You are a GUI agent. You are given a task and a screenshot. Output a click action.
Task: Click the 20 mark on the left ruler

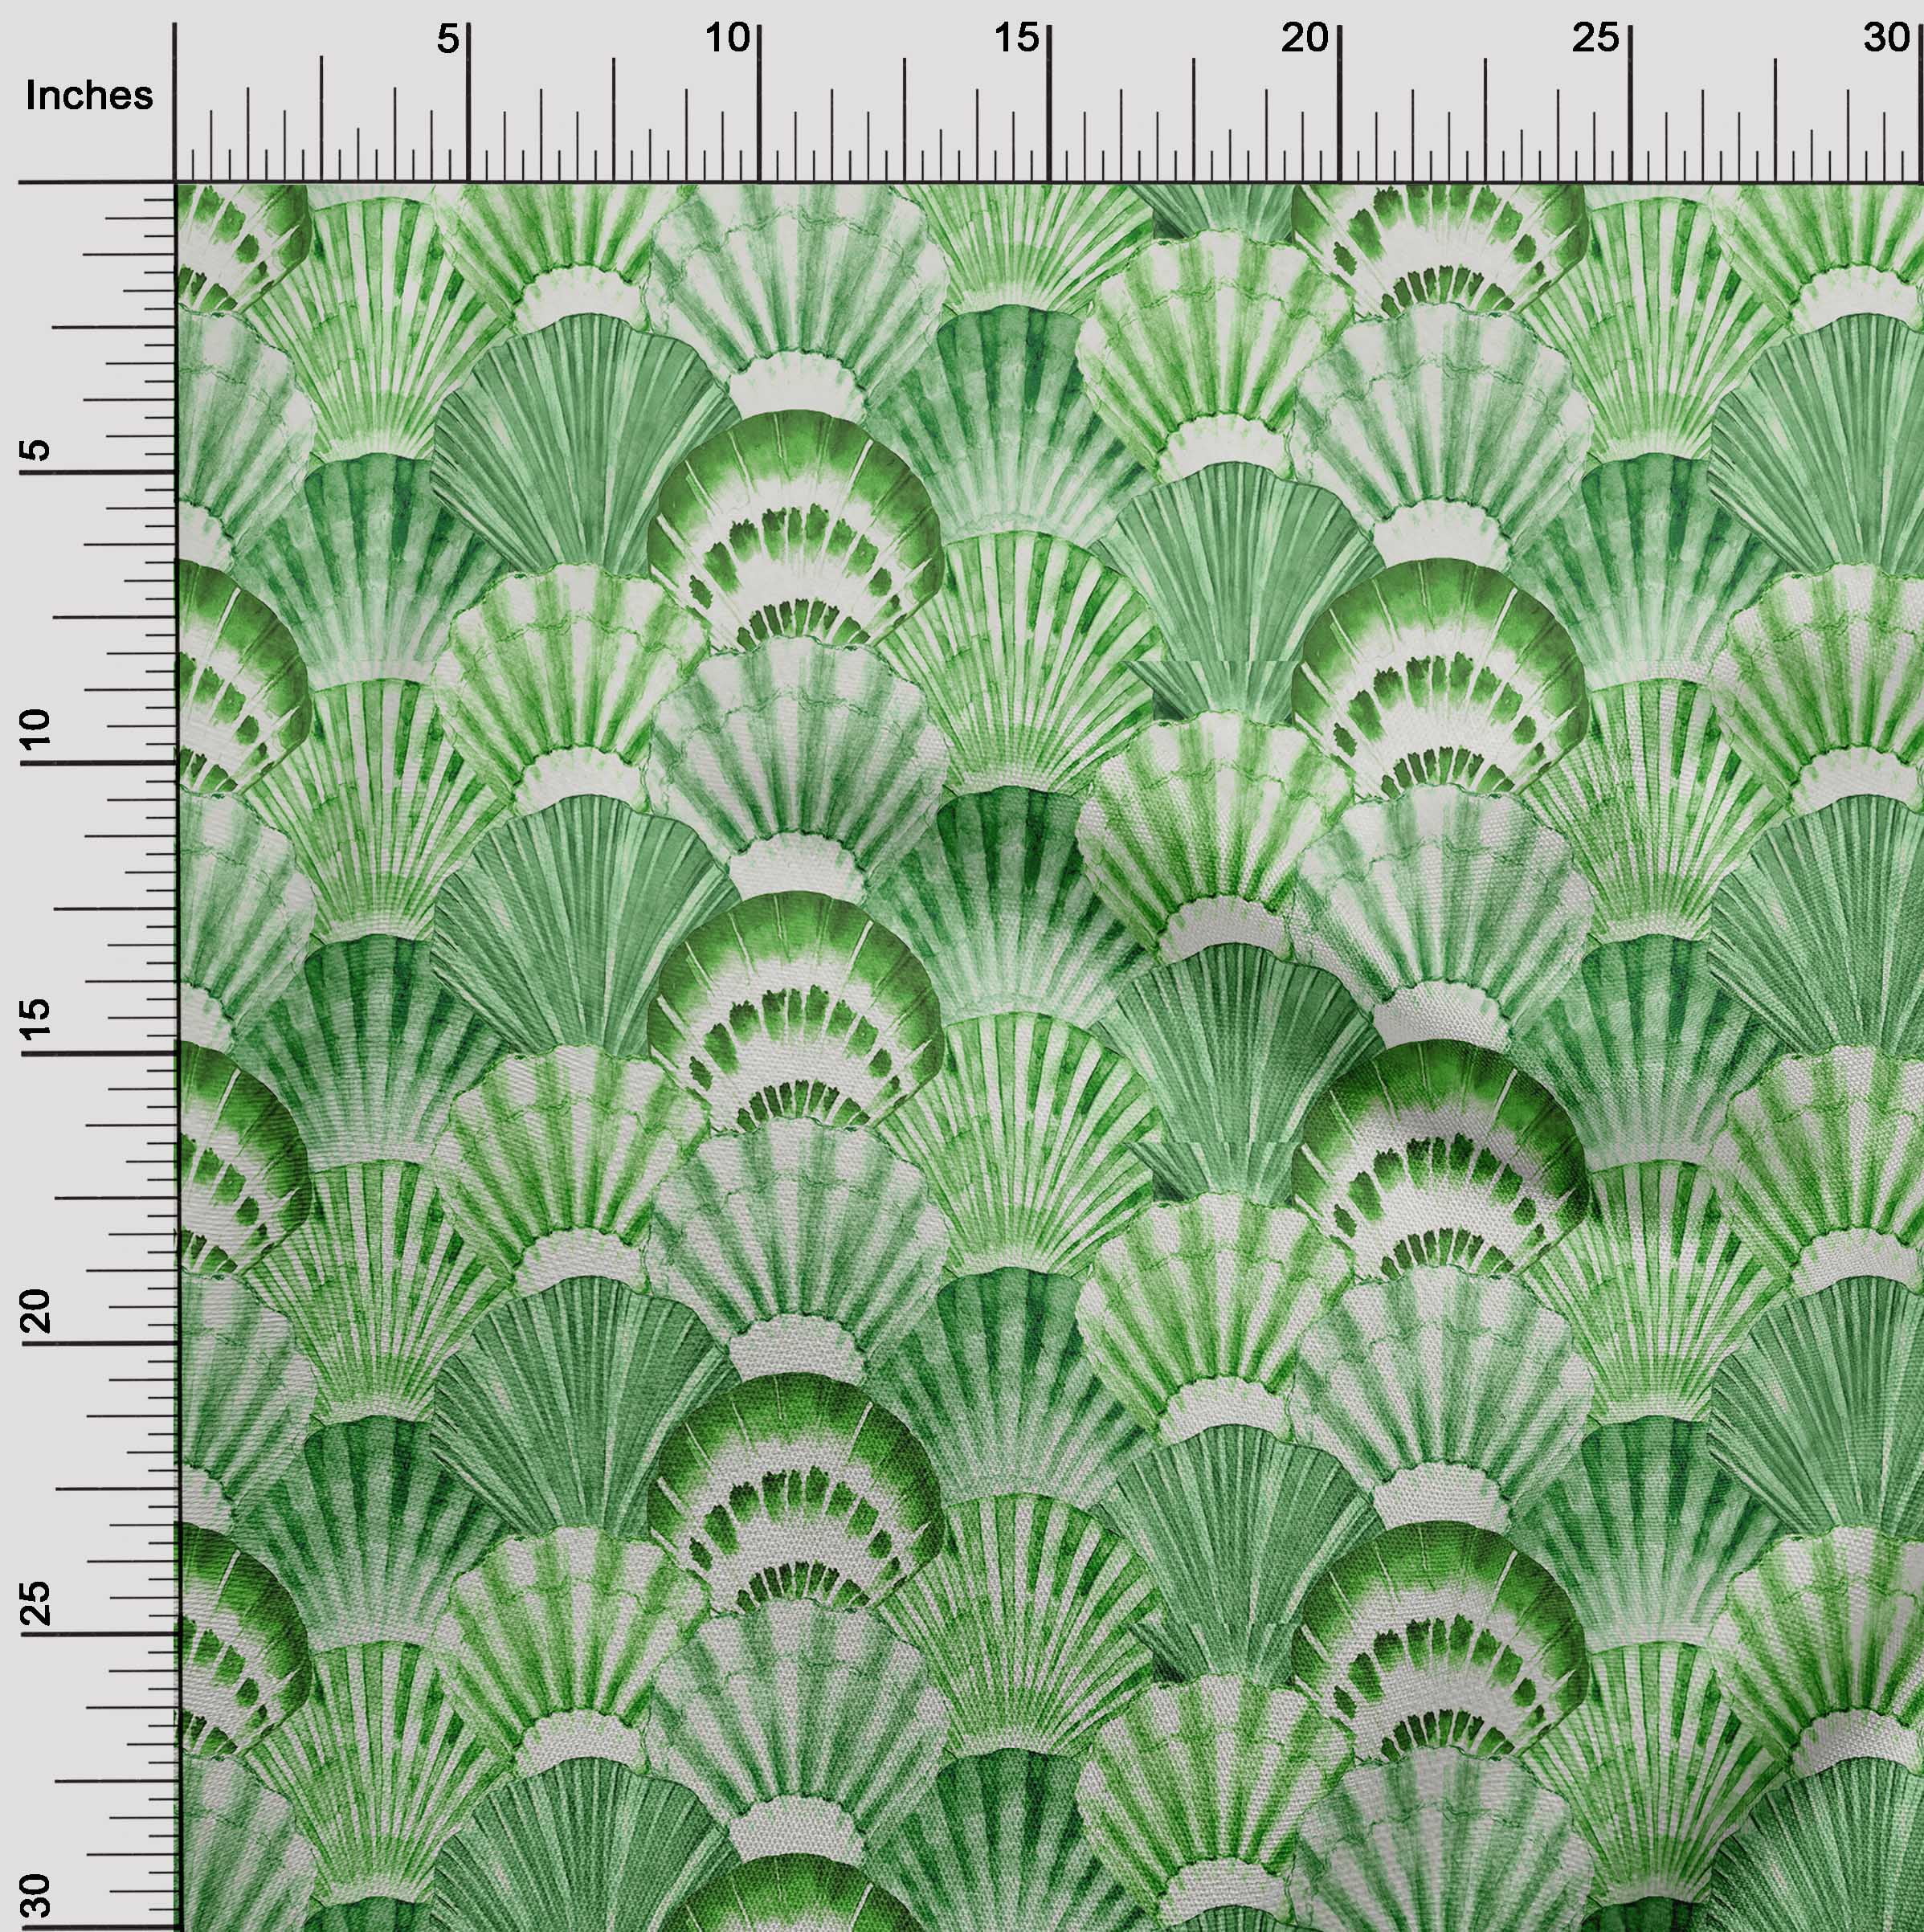(37, 1311)
